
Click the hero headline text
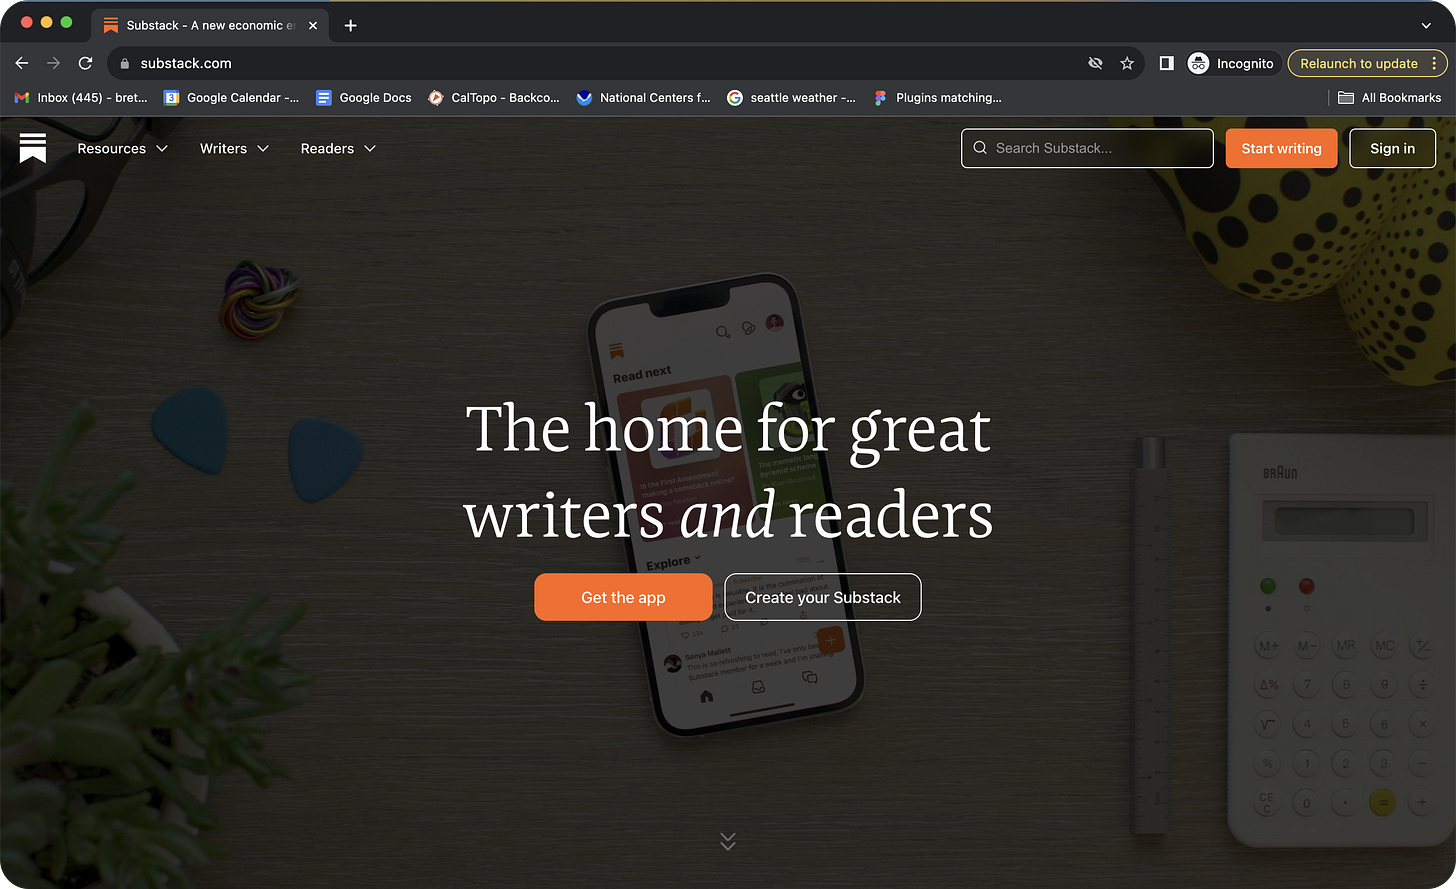pos(728,471)
